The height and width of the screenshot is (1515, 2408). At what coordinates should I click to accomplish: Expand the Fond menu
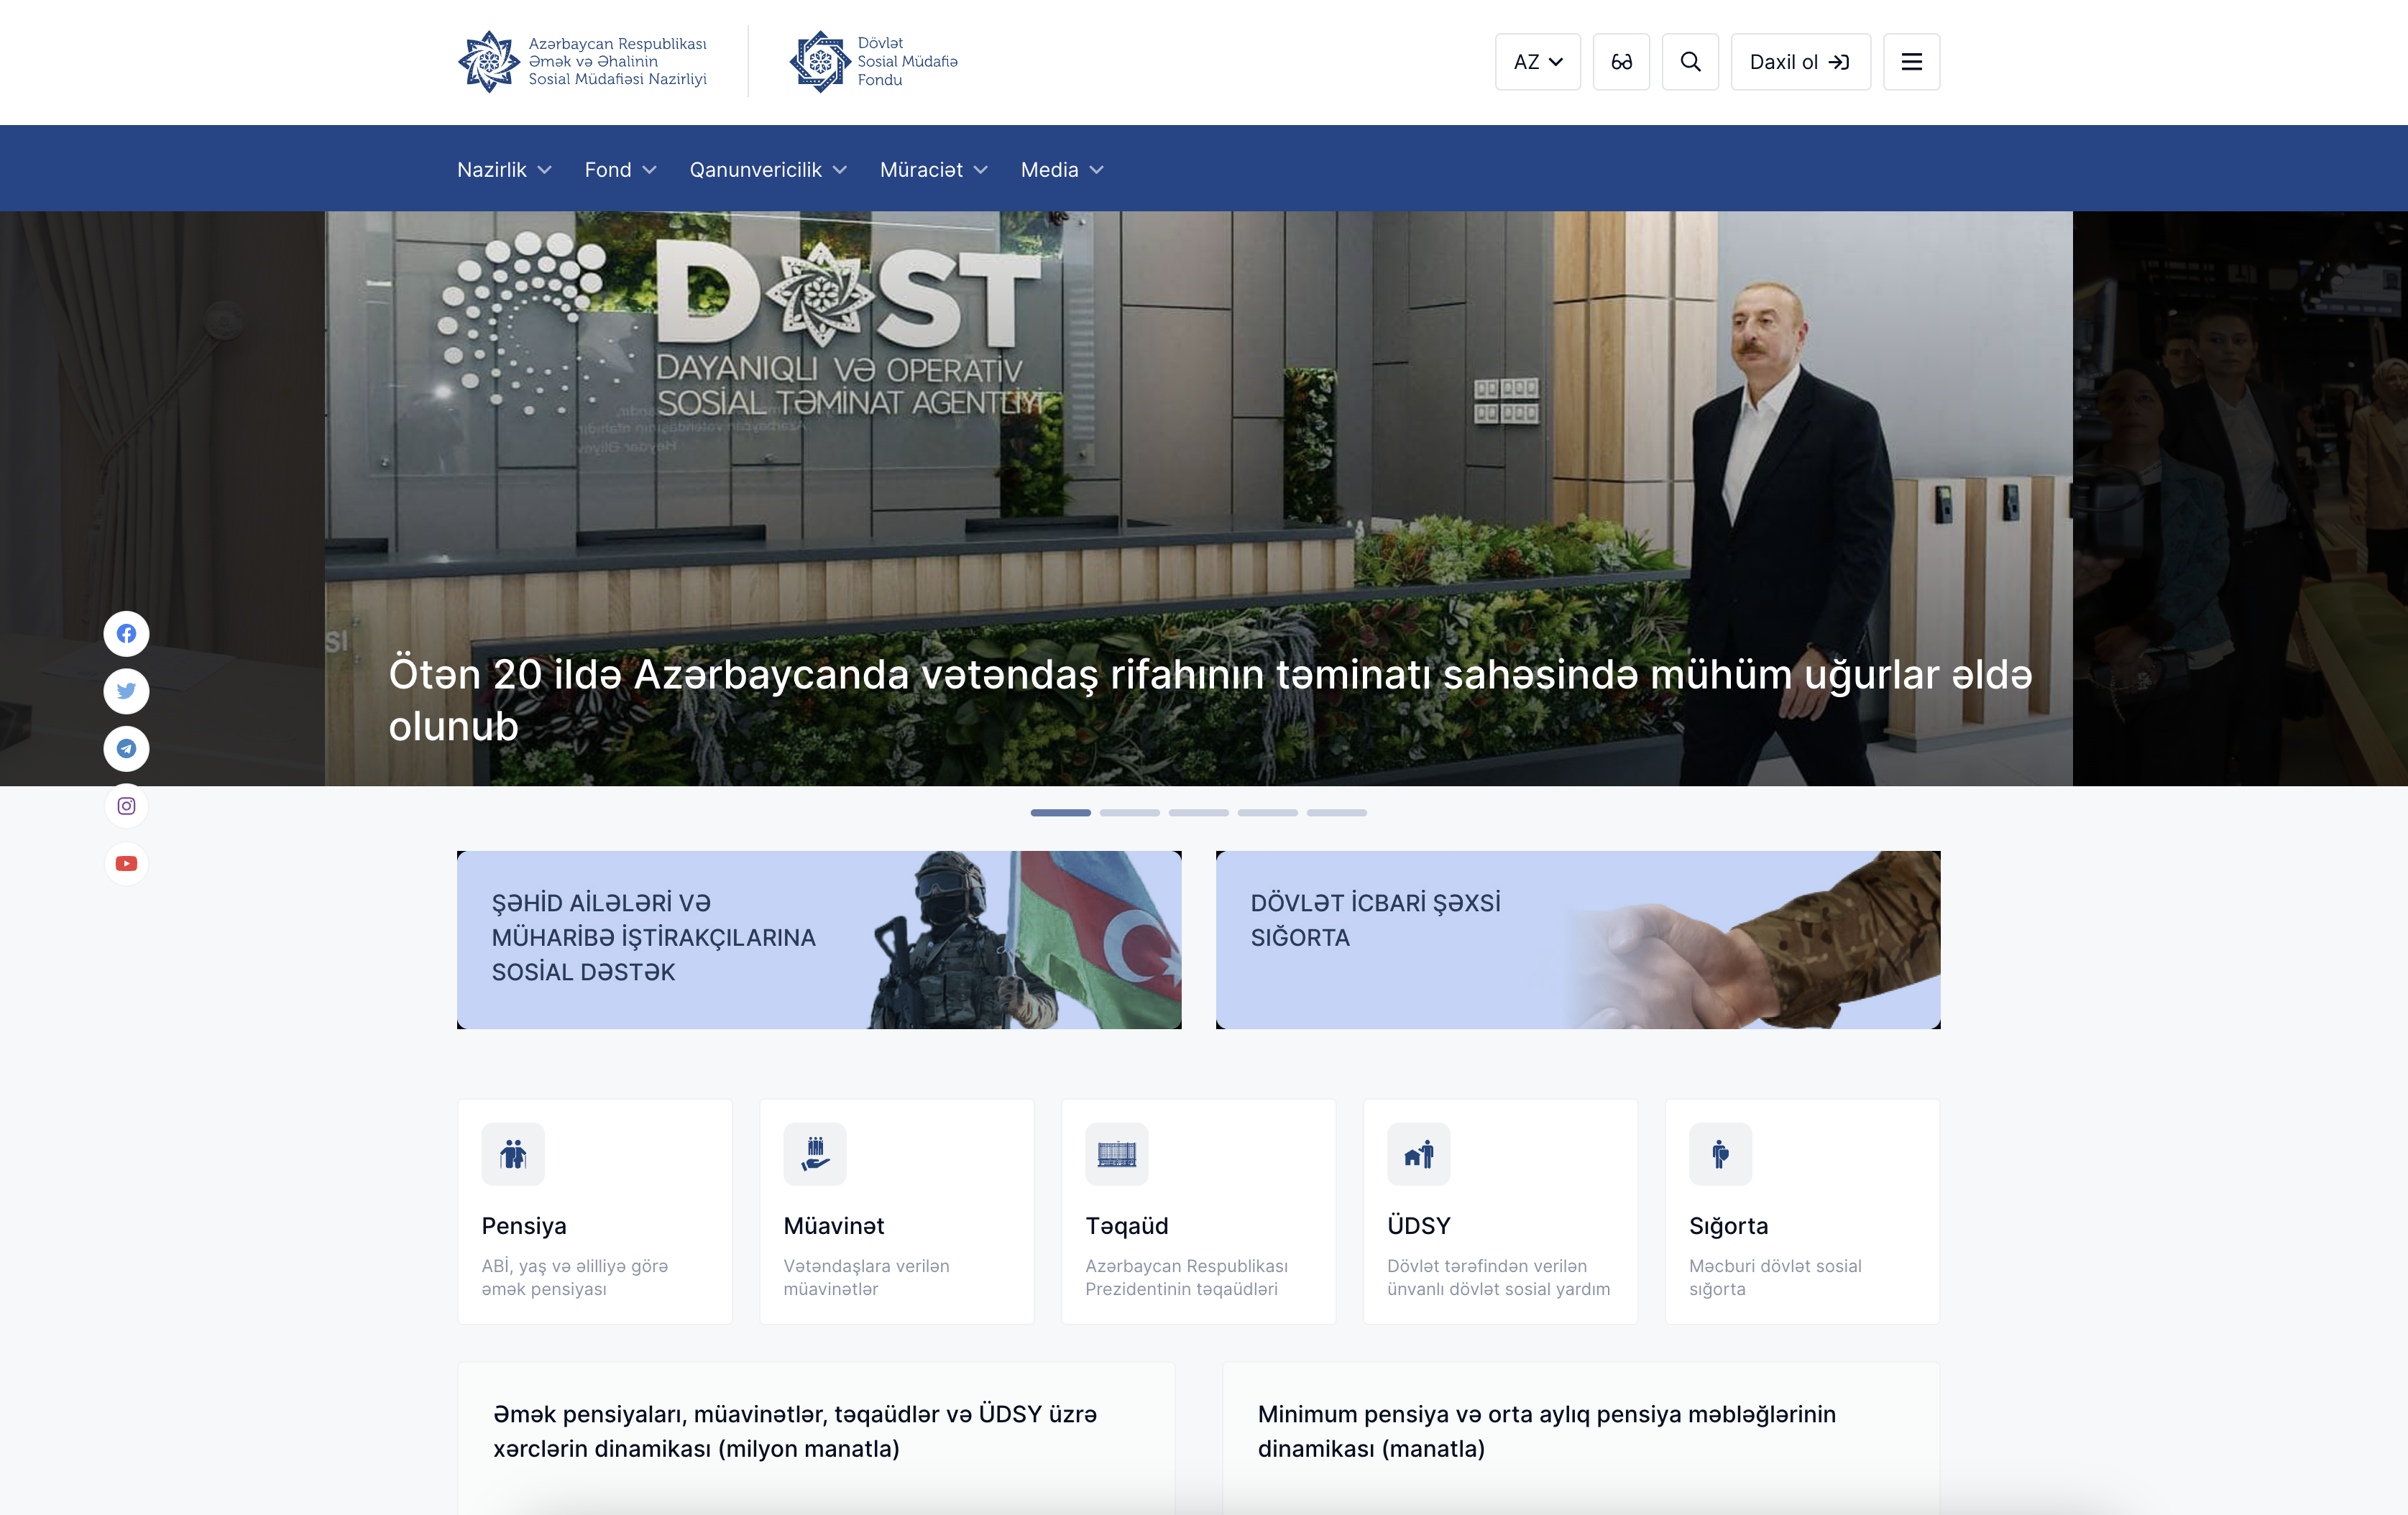click(620, 170)
